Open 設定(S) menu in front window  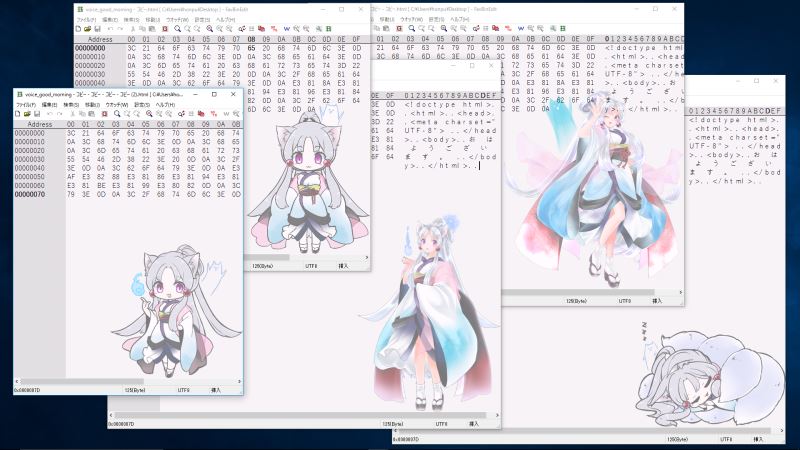tap(142, 105)
